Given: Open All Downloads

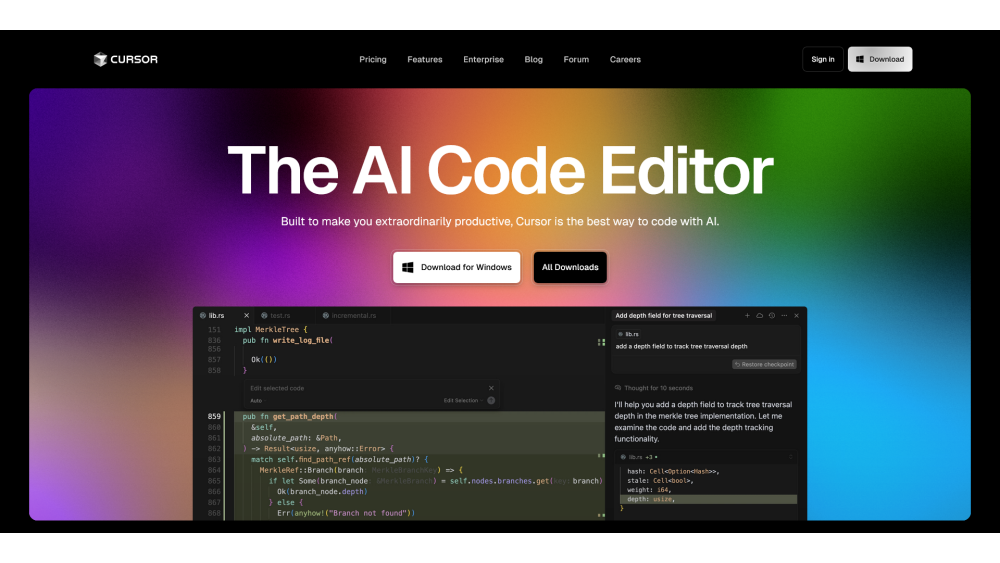Looking at the screenshot, I should [x=570, y=267].
